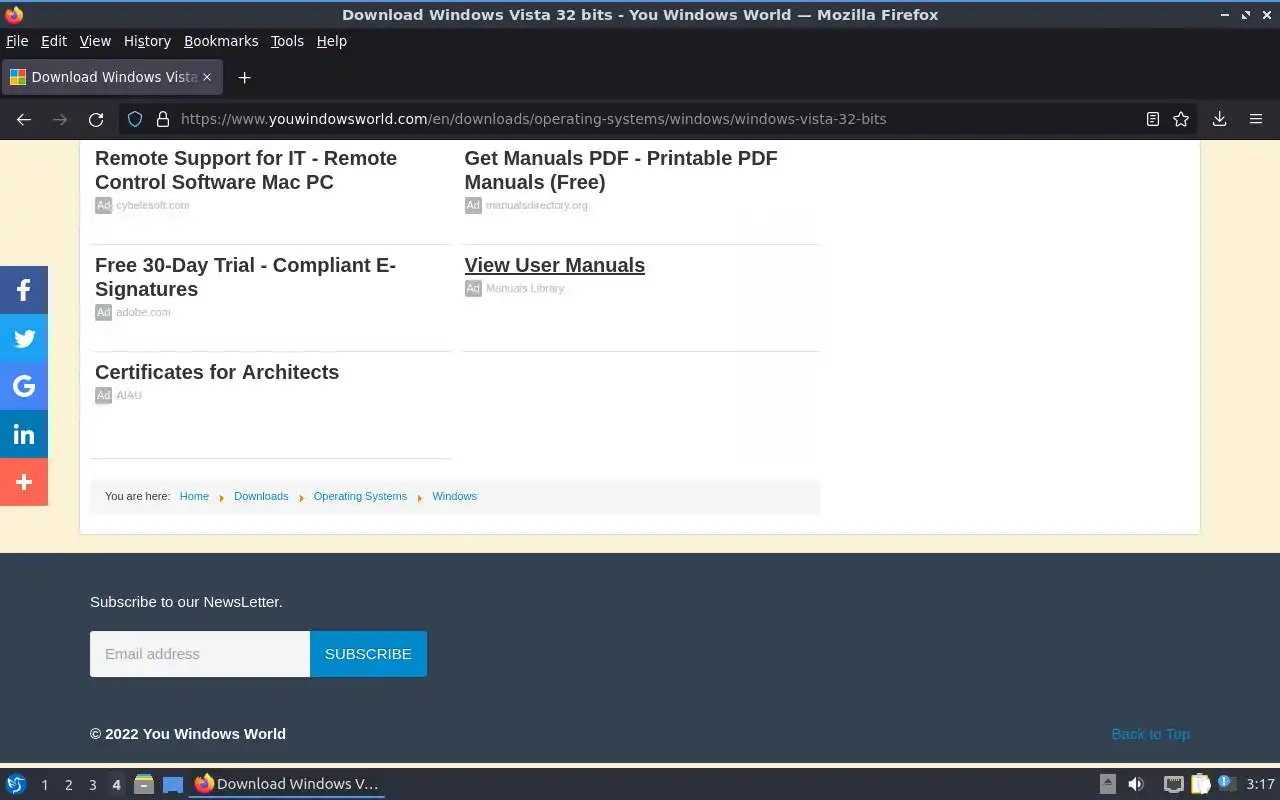Open the View menu

(x=95, y=41)
